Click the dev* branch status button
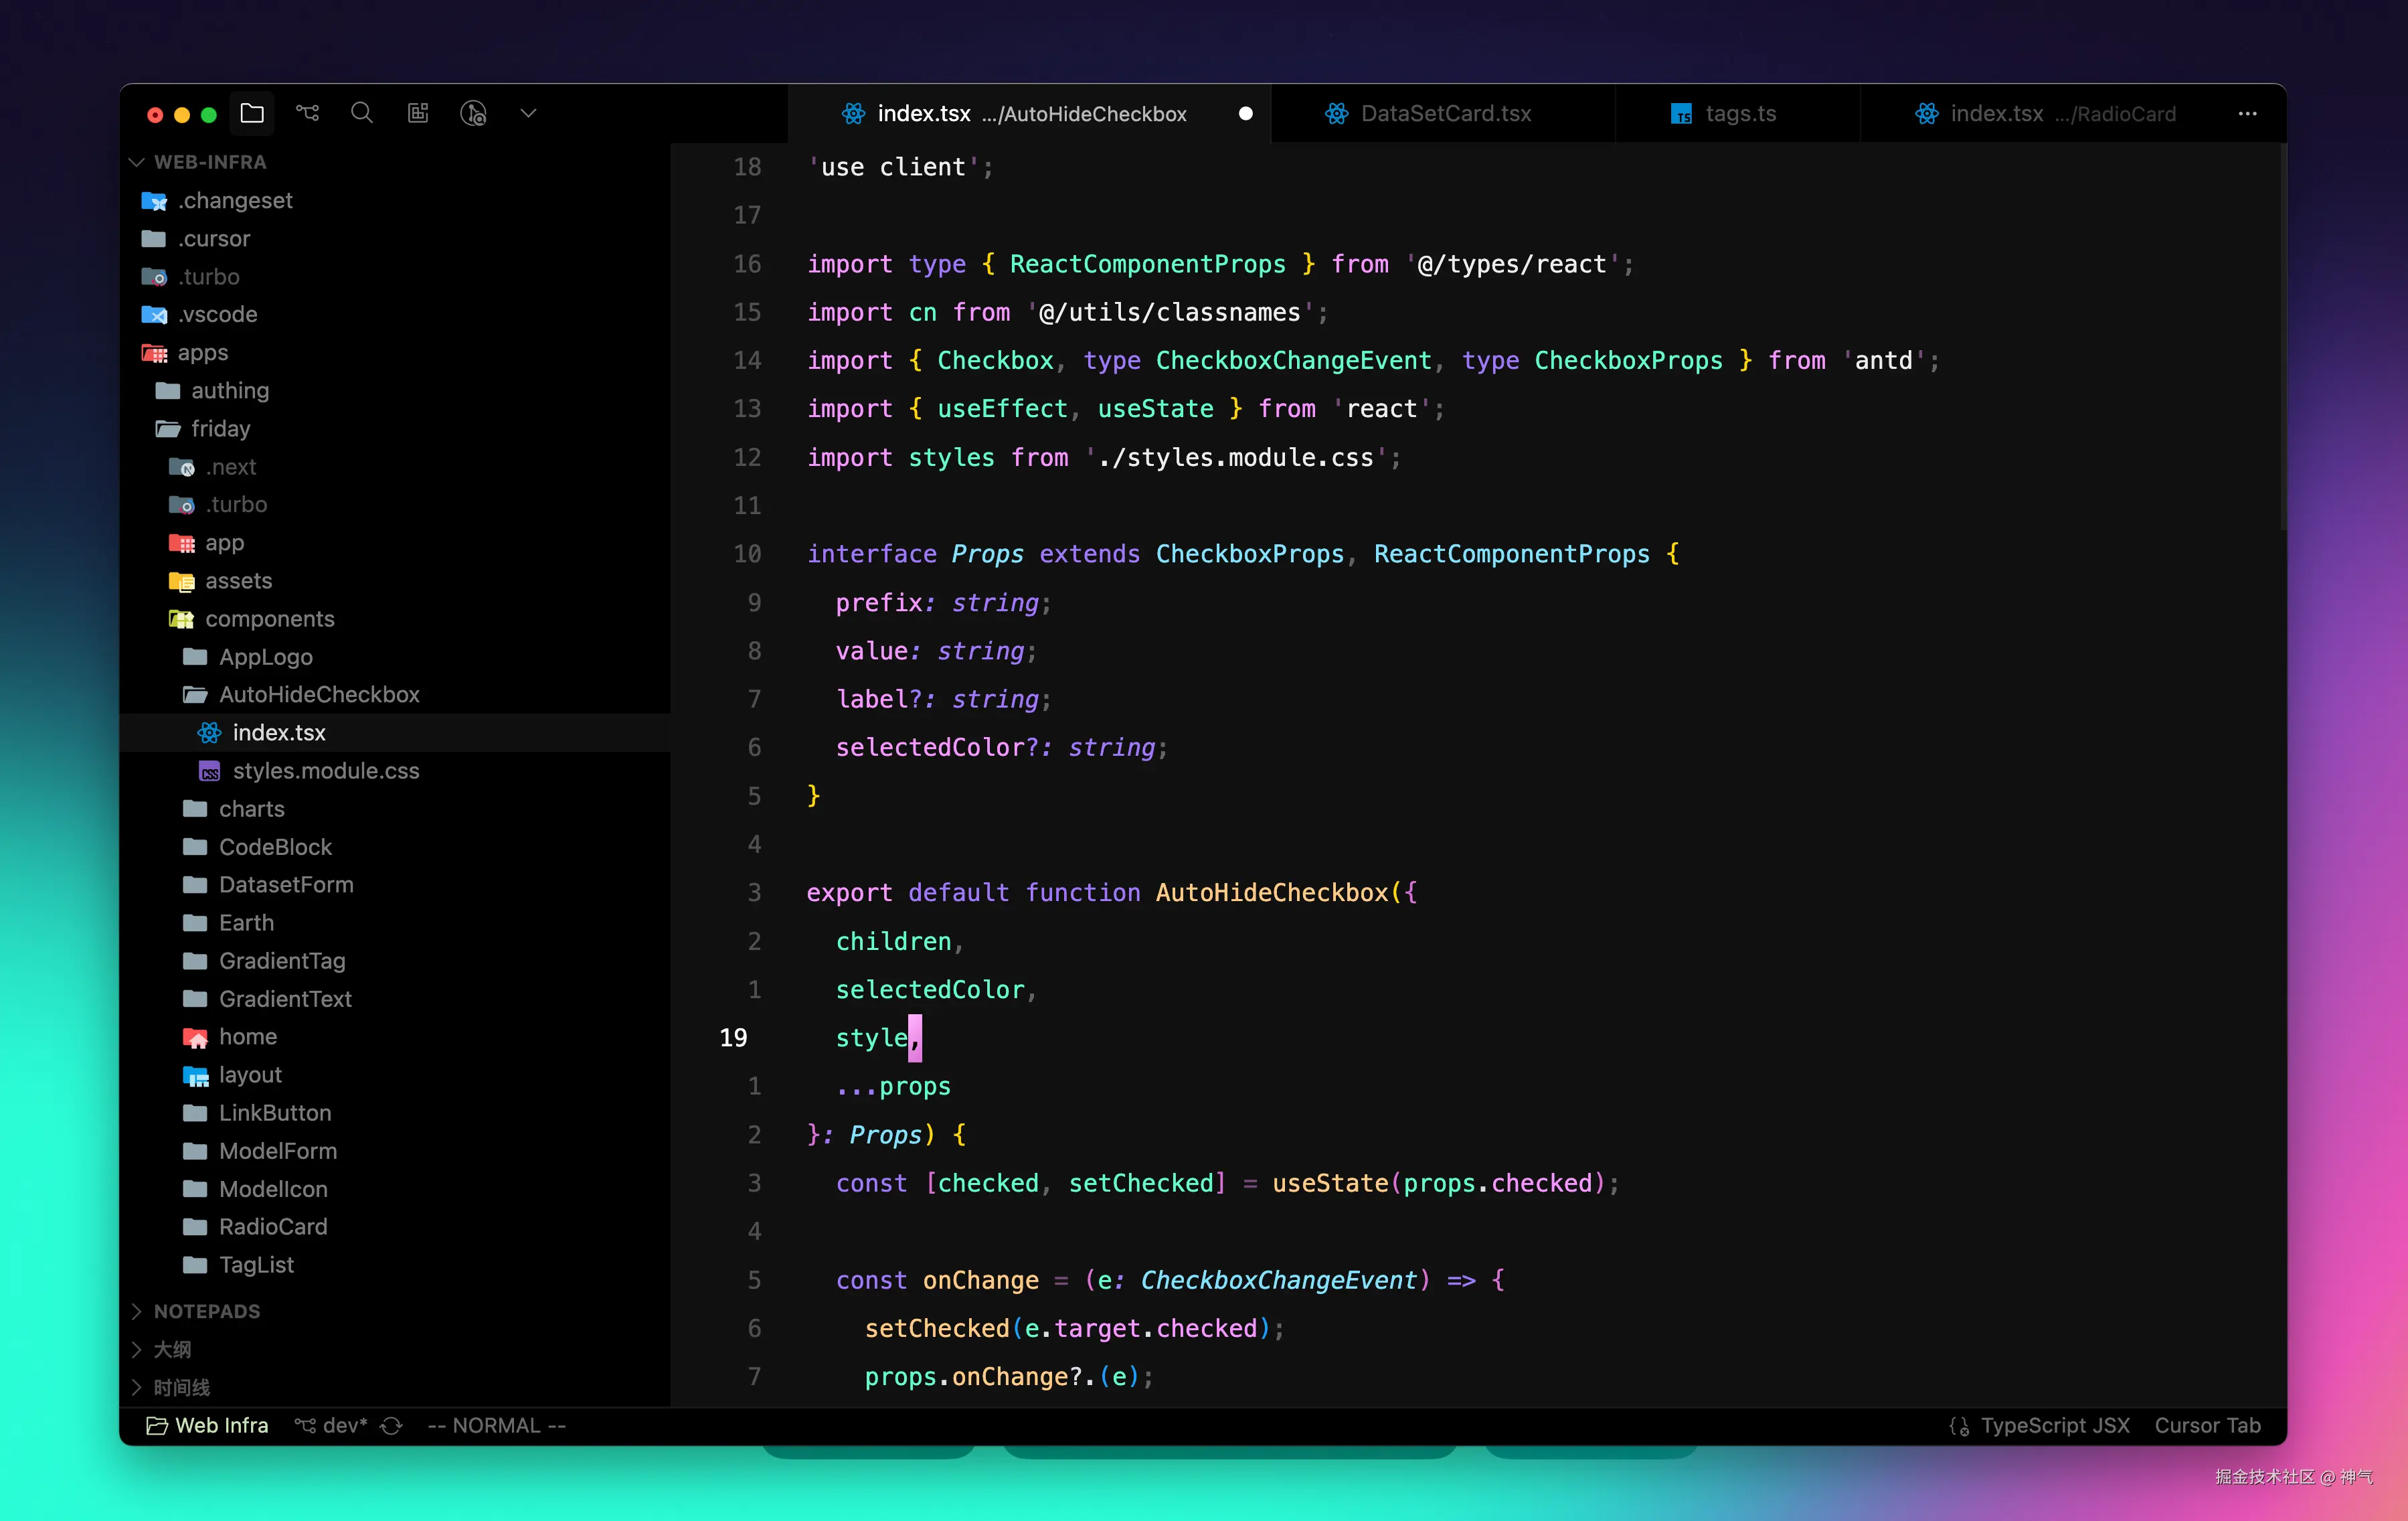This screenshot has width=2408, height=1521. 333,1426
